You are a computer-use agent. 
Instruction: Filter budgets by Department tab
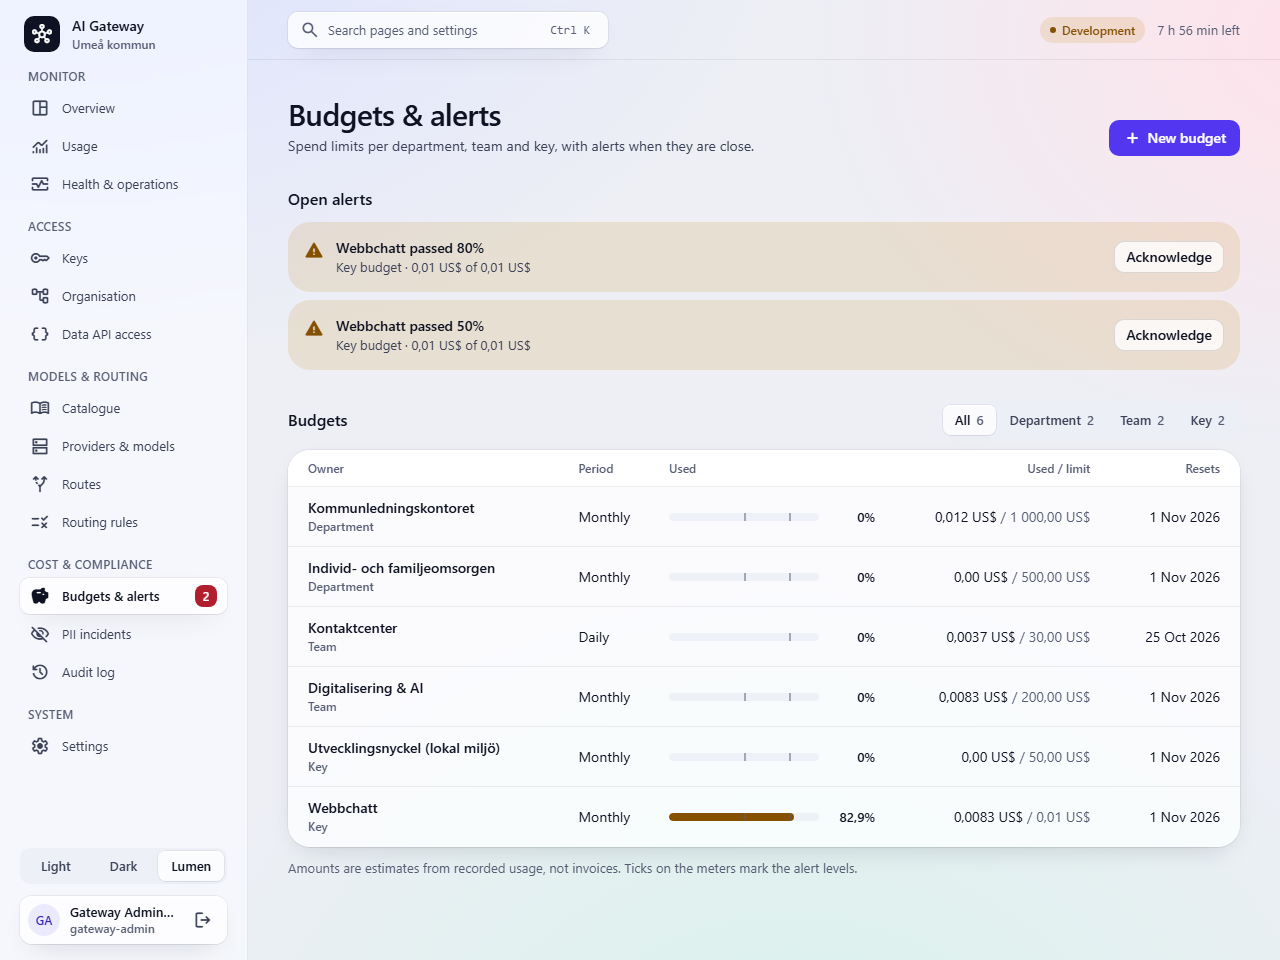coord(1052,420)
